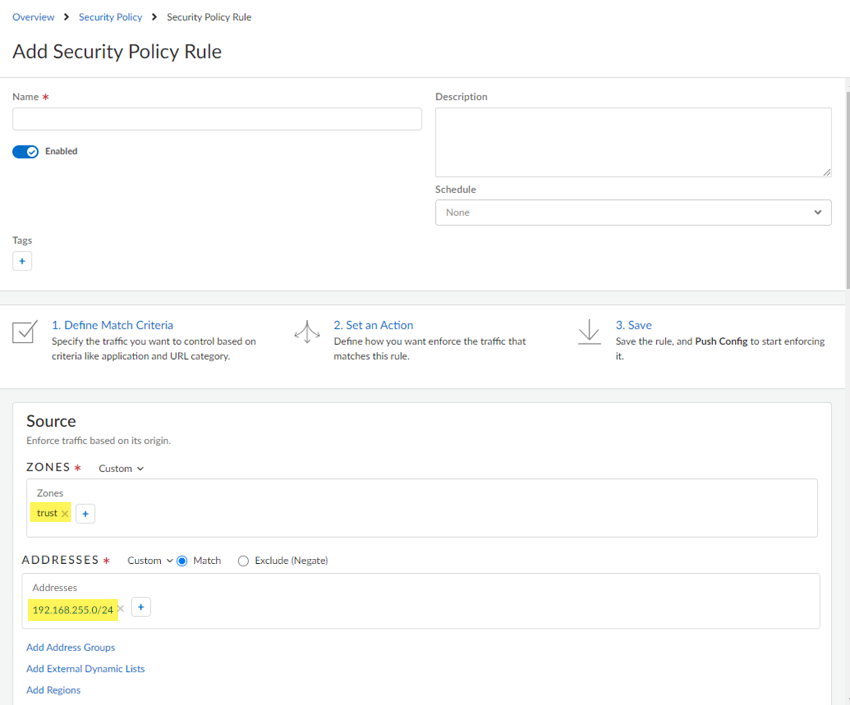Click the Set an Action branching icon
Screen dimensions: 850x705
(307, 332)
